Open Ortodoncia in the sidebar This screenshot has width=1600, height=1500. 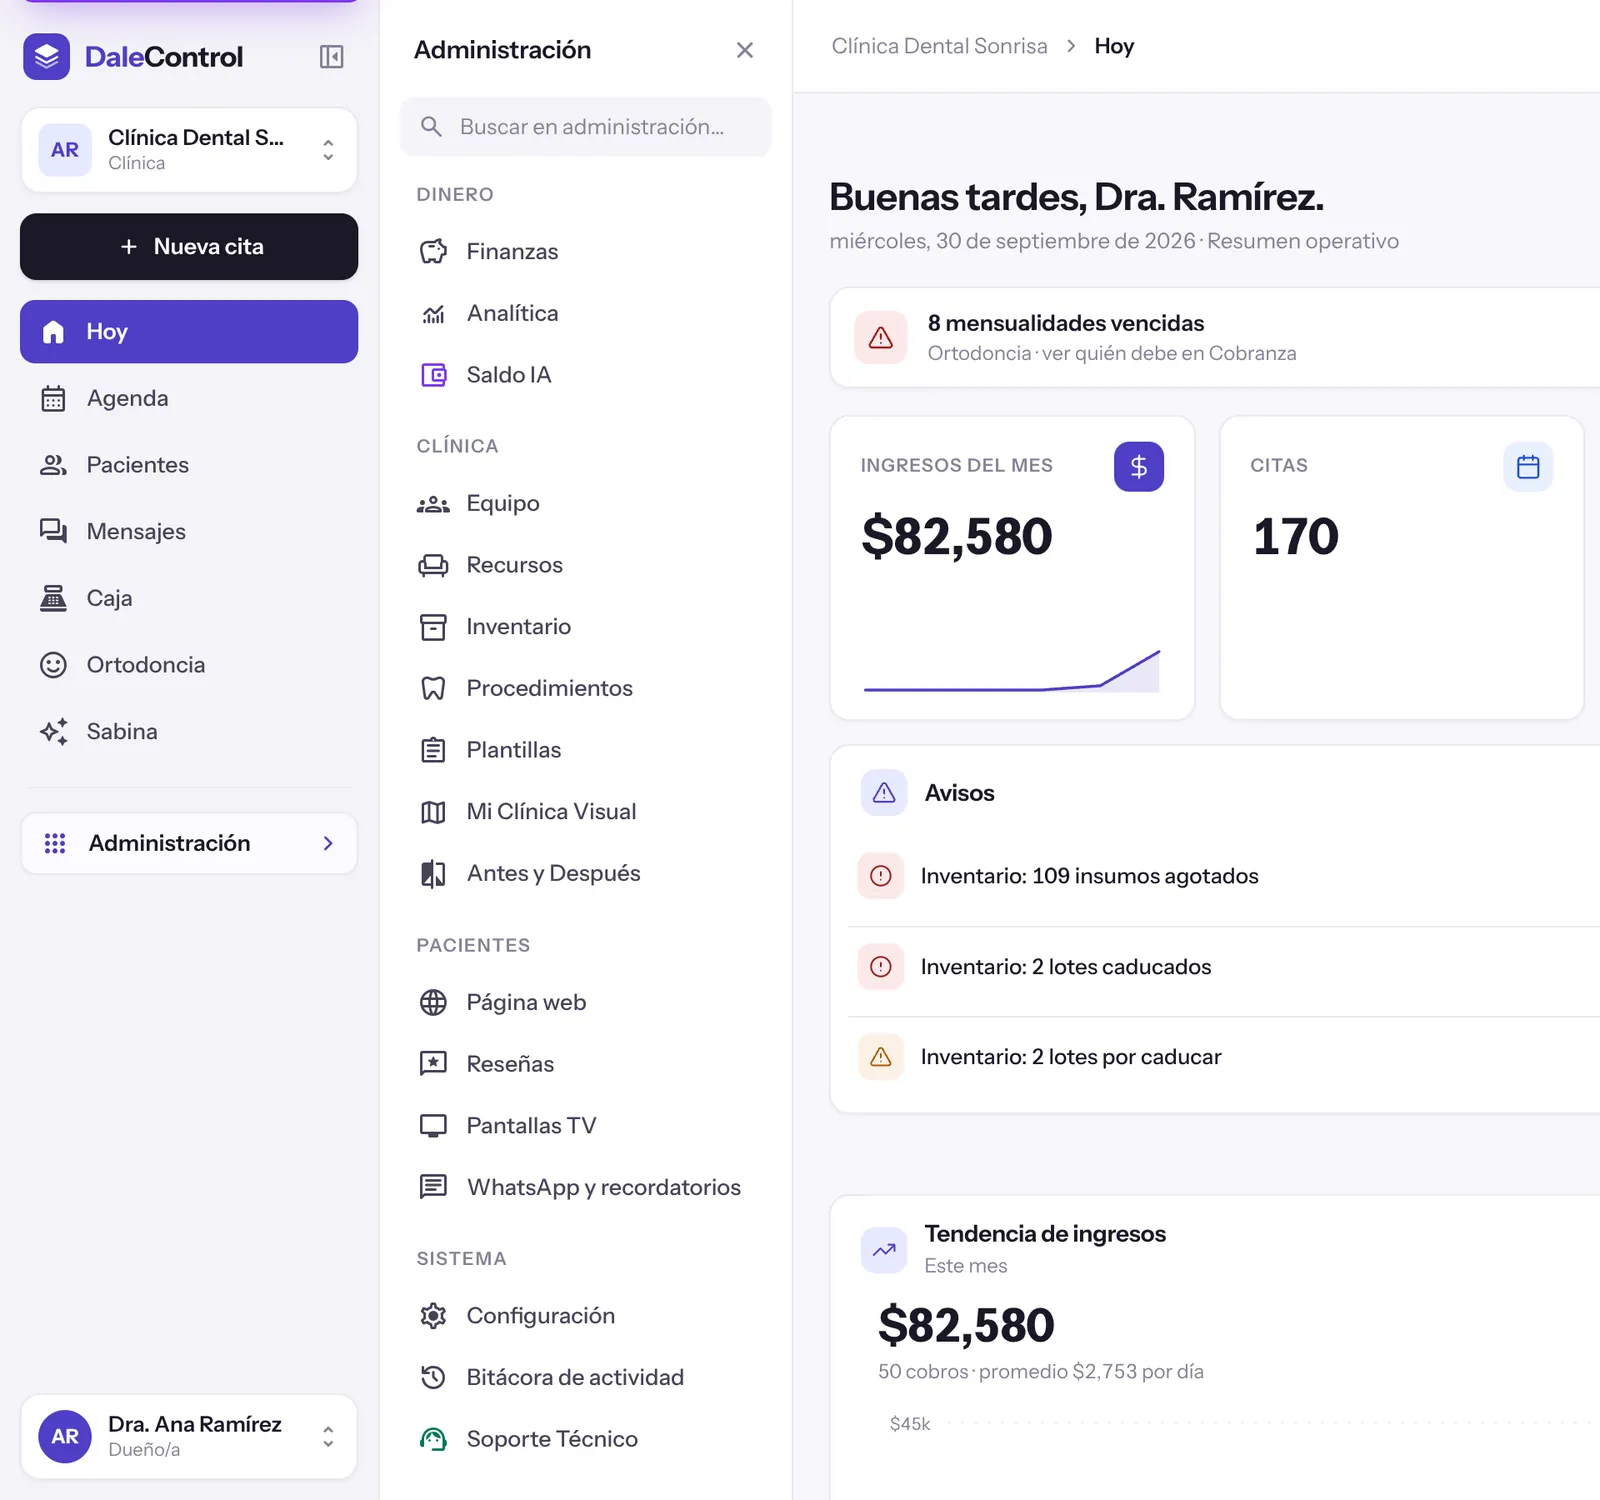[189, 665]
